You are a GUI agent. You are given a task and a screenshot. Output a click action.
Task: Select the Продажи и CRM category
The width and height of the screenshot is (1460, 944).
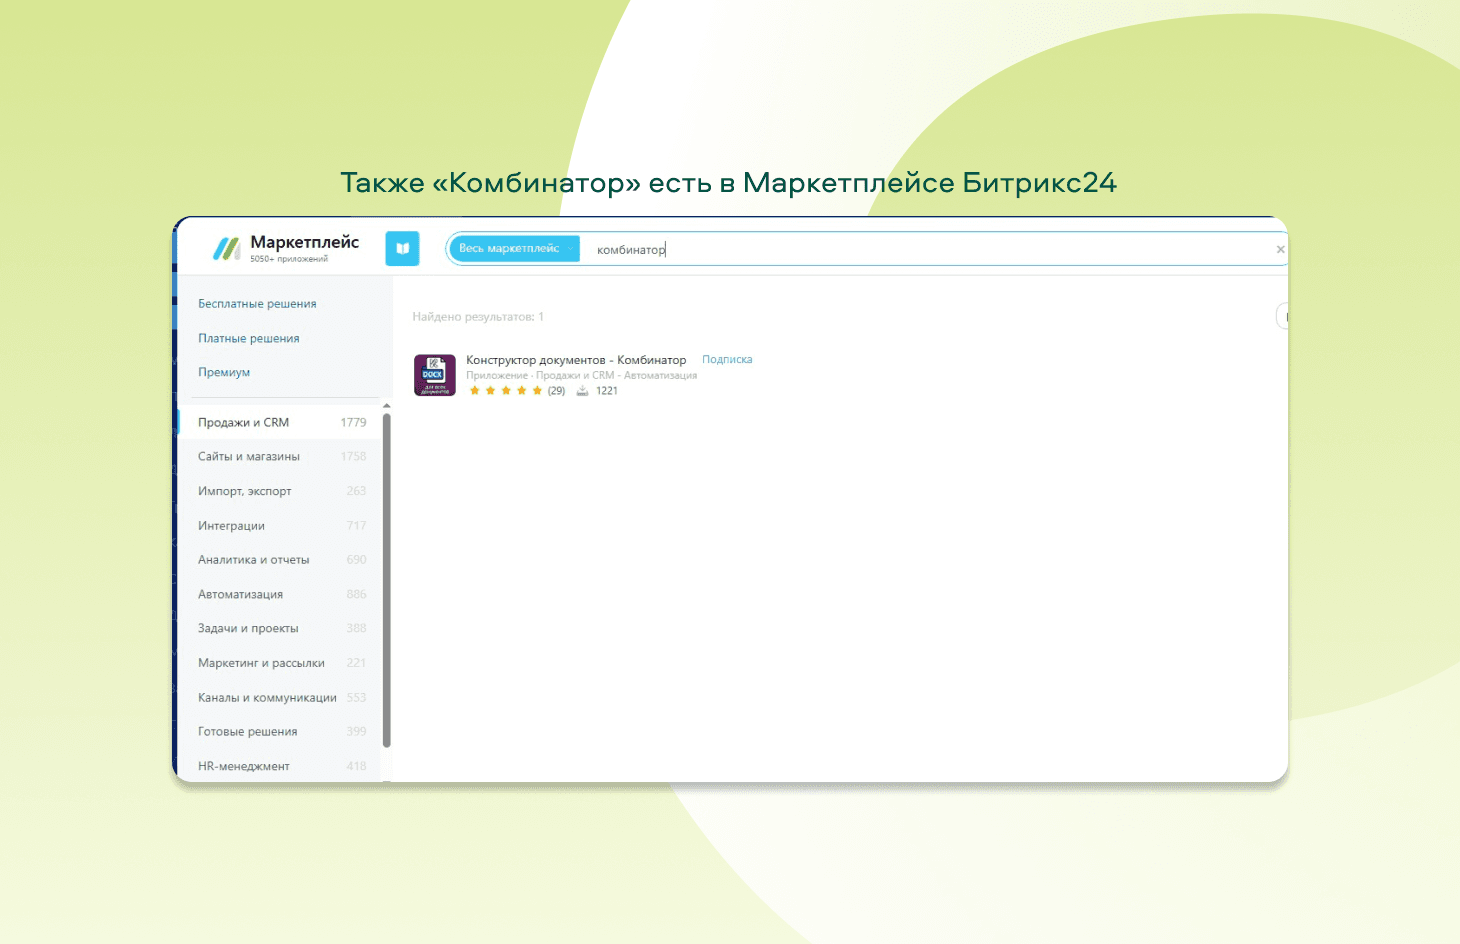point(280,422)
